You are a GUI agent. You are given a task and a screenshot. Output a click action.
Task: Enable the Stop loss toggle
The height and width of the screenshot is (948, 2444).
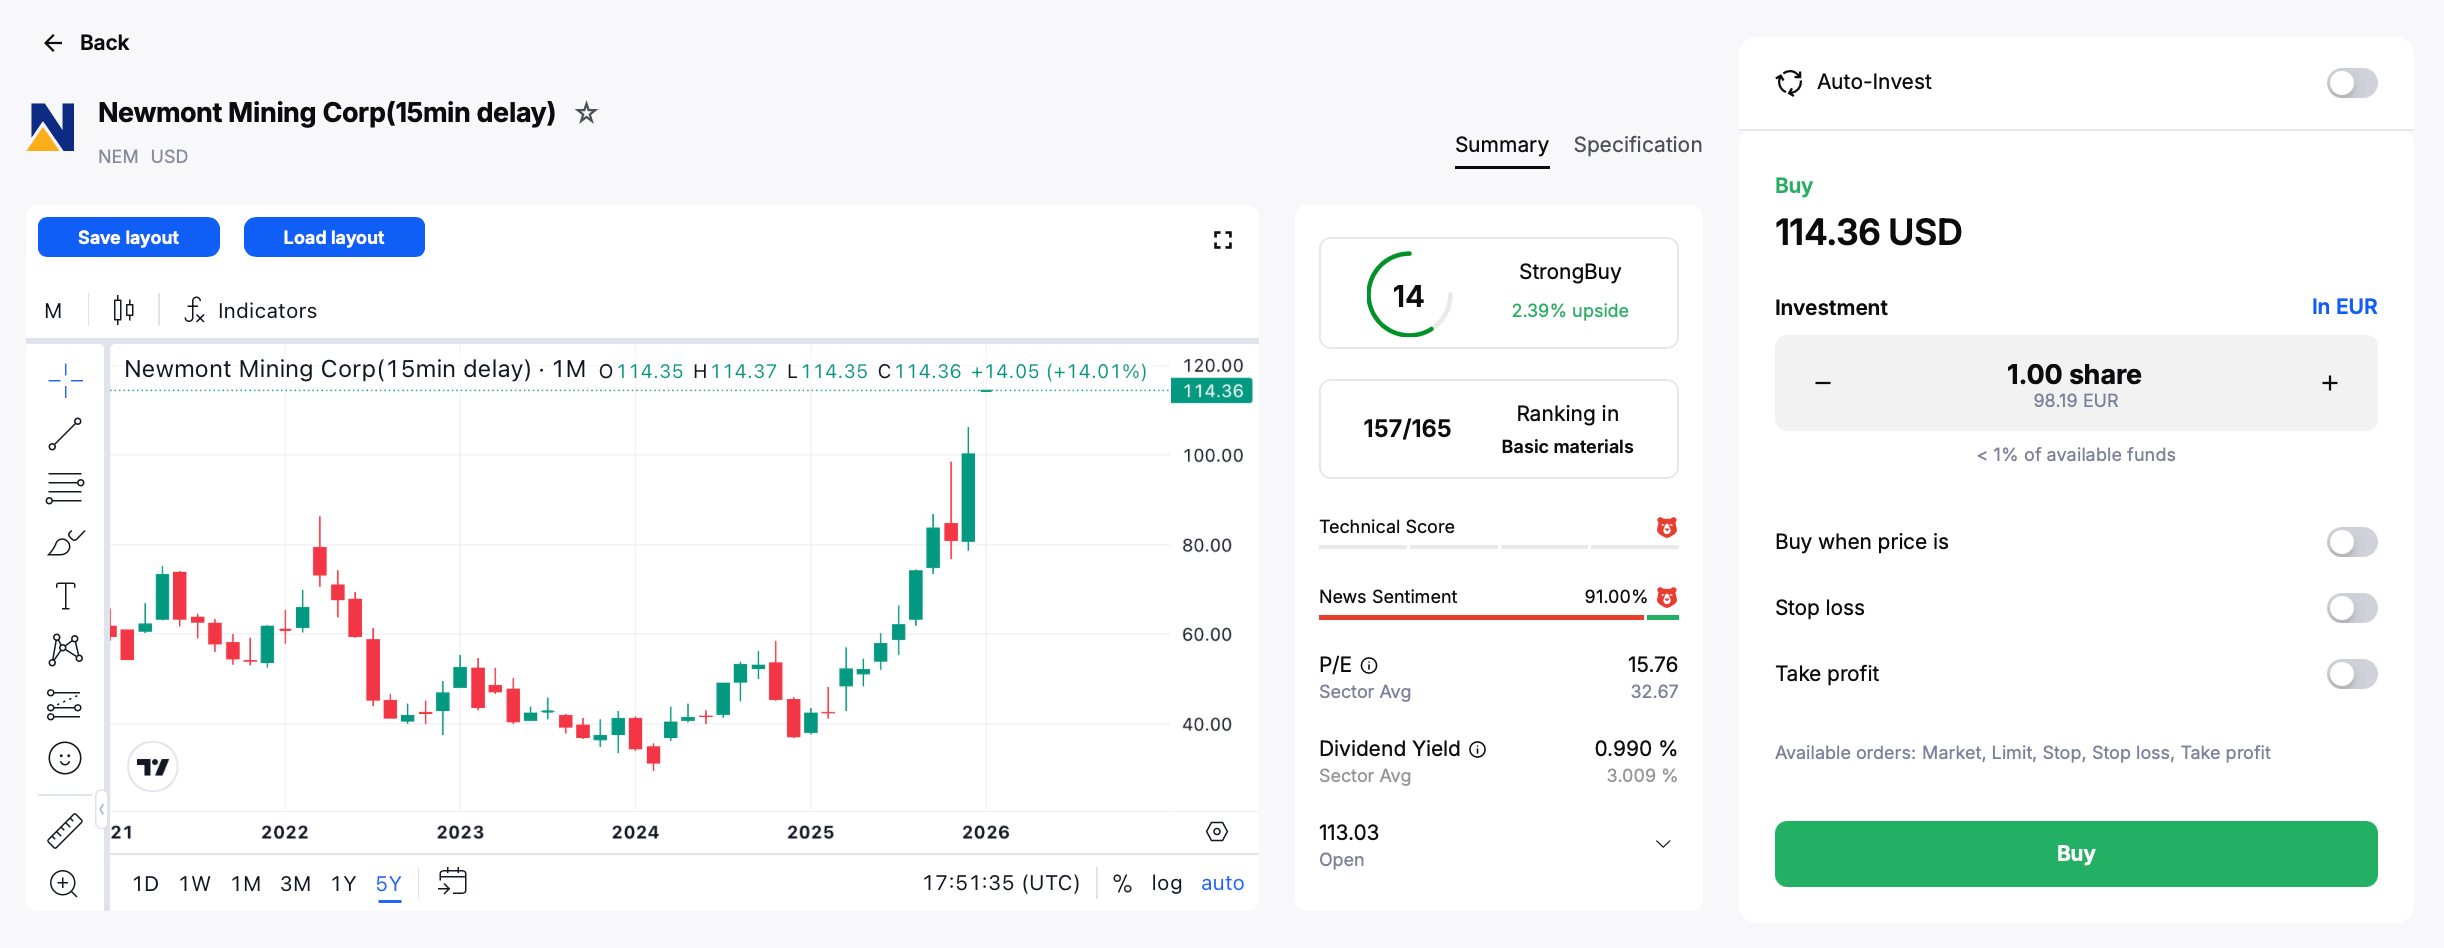(2352, 608)
